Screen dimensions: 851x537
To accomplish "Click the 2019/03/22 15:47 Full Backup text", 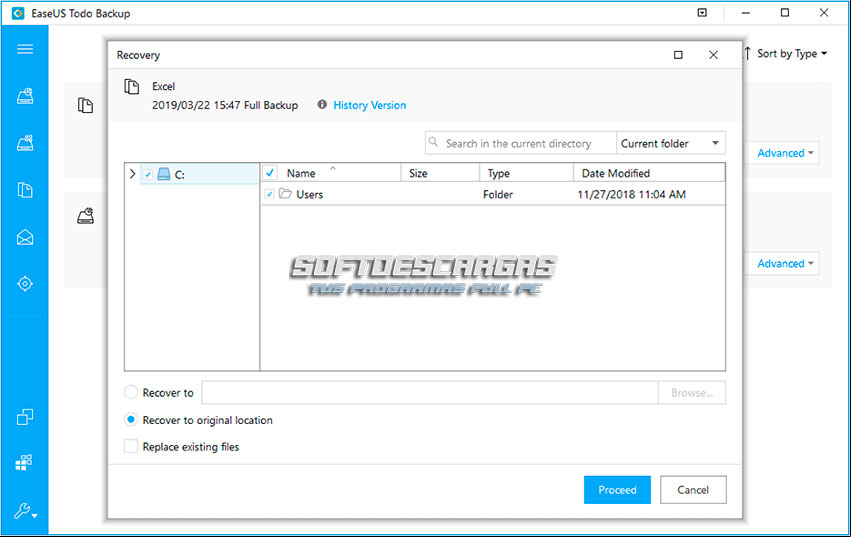I will point(225,105).
